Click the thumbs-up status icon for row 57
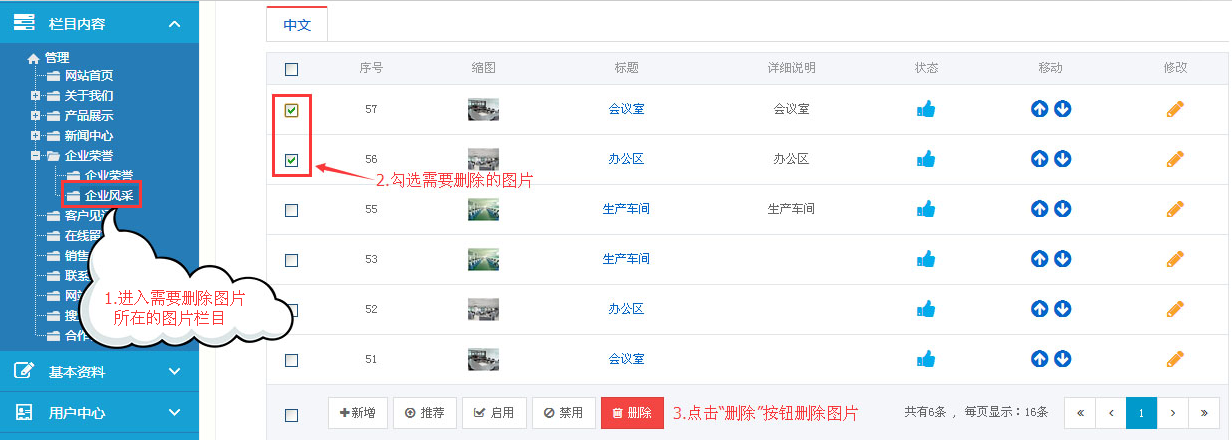The height and width of the screenshot is (440, 1232). click(x=926, y=109)
